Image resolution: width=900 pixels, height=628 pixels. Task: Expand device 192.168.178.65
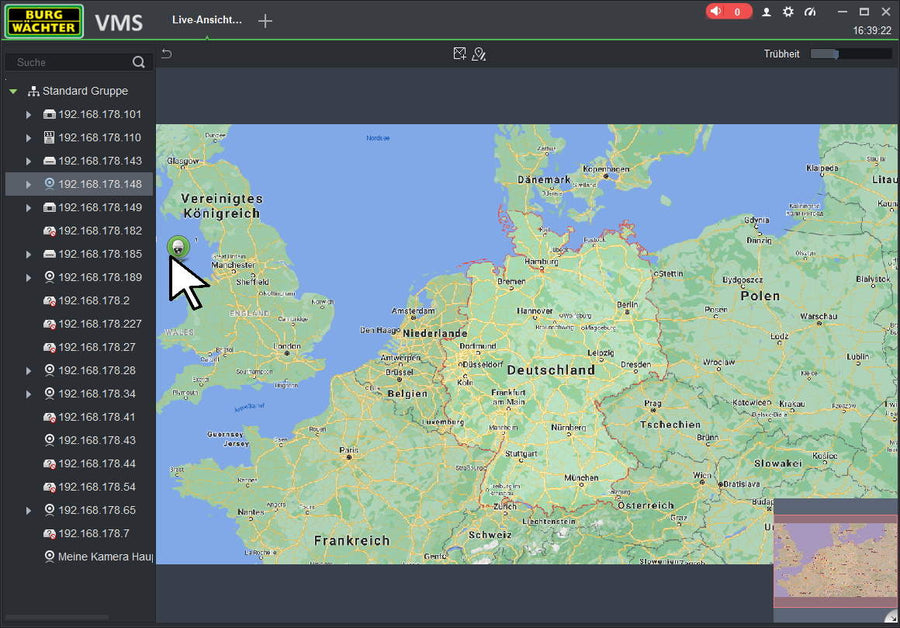29,511
